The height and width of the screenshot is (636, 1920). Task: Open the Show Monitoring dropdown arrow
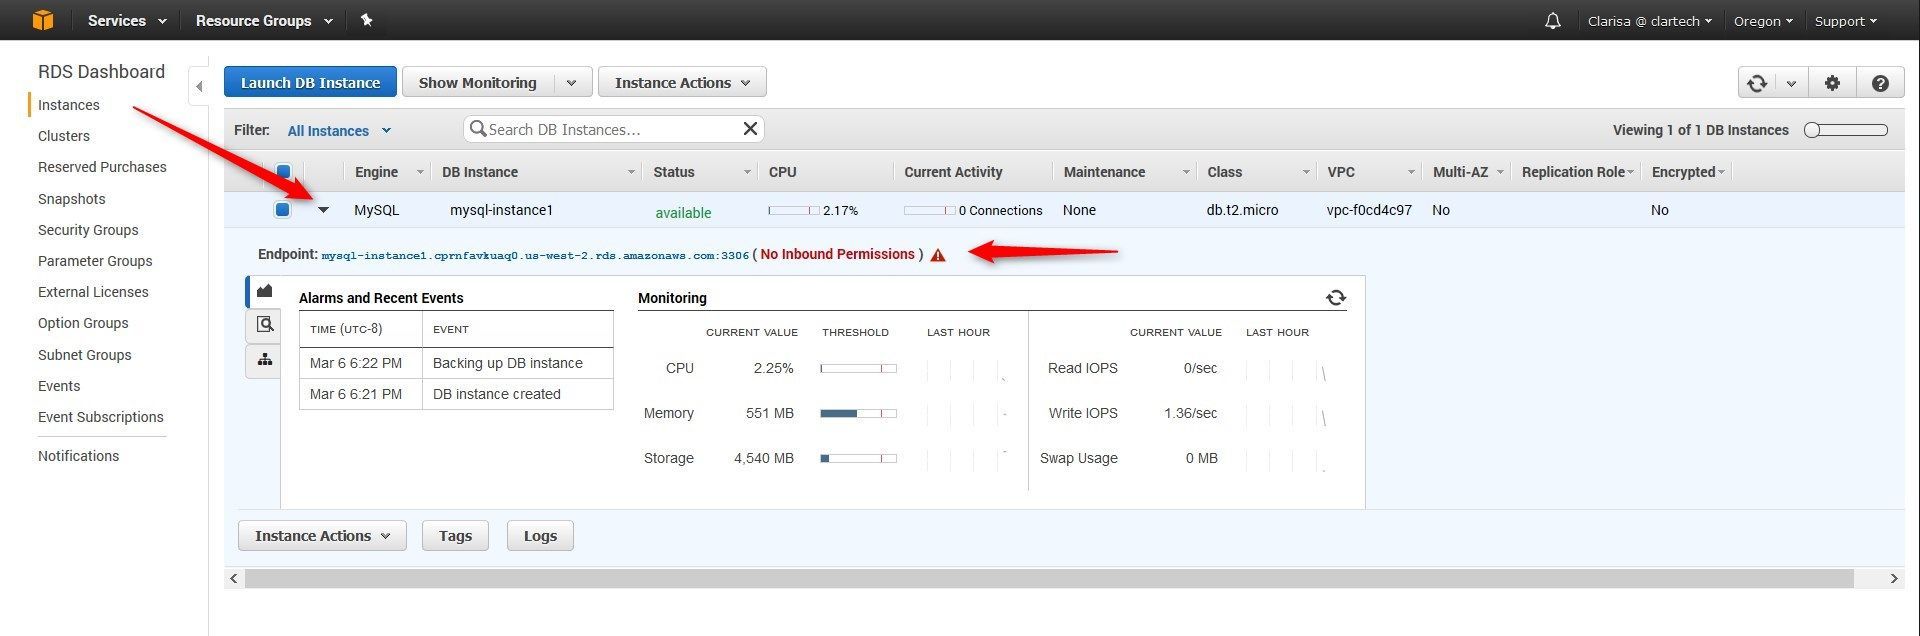572,83
